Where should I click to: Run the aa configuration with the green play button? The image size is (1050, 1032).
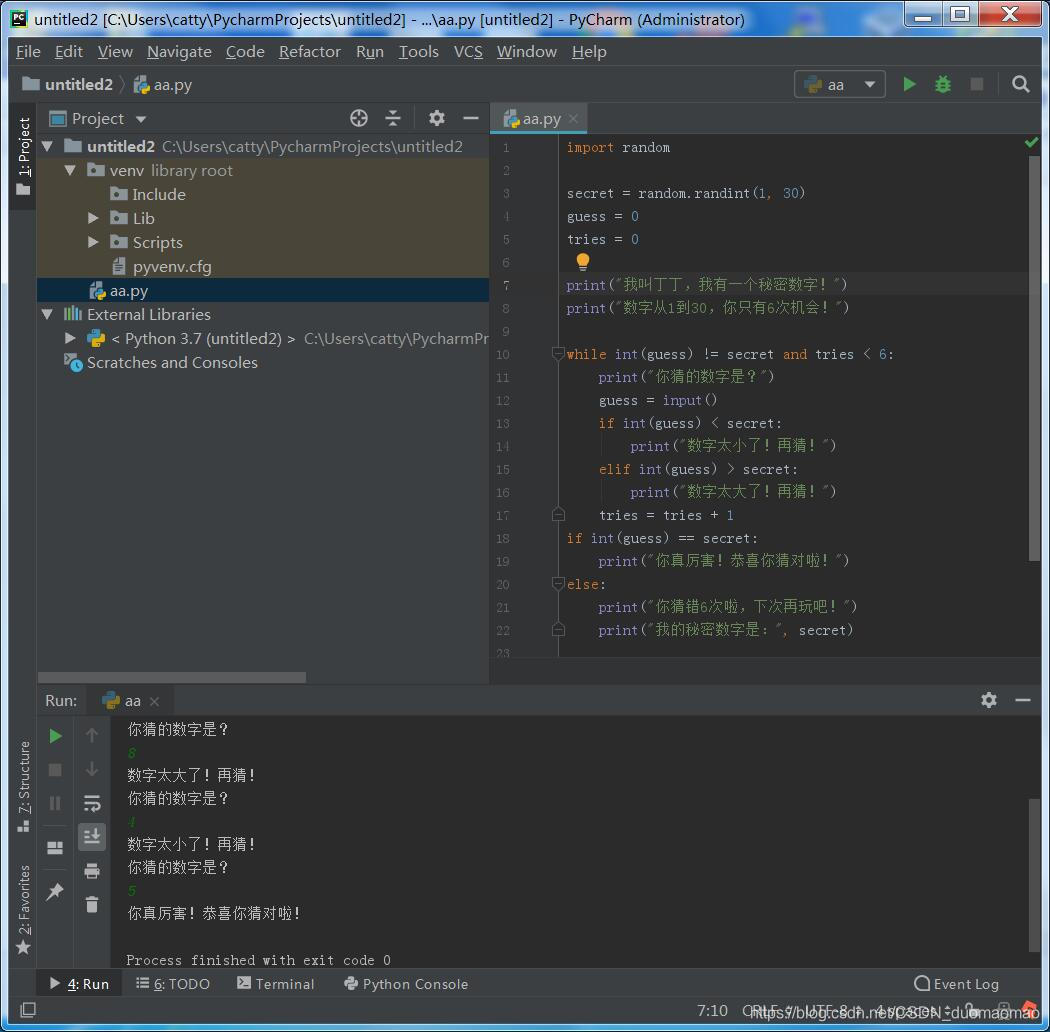pos(909,84)
